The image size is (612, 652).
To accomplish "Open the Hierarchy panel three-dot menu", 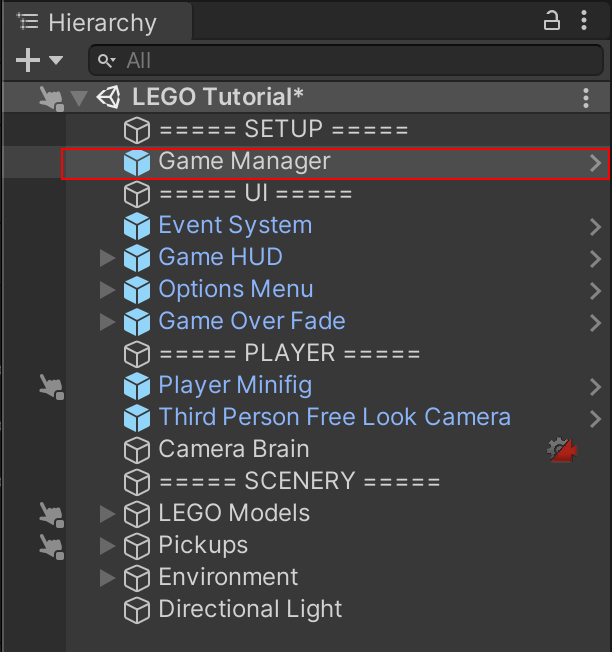I will [585, 21].
